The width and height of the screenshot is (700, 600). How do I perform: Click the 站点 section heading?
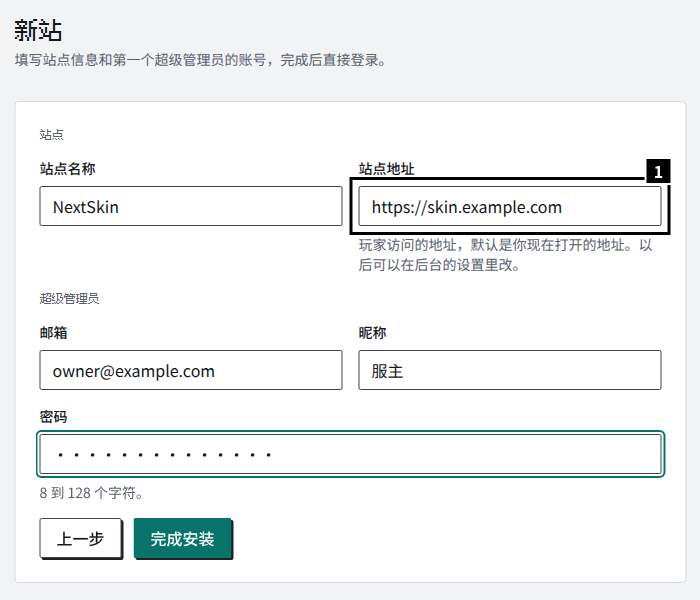(51, 135)
